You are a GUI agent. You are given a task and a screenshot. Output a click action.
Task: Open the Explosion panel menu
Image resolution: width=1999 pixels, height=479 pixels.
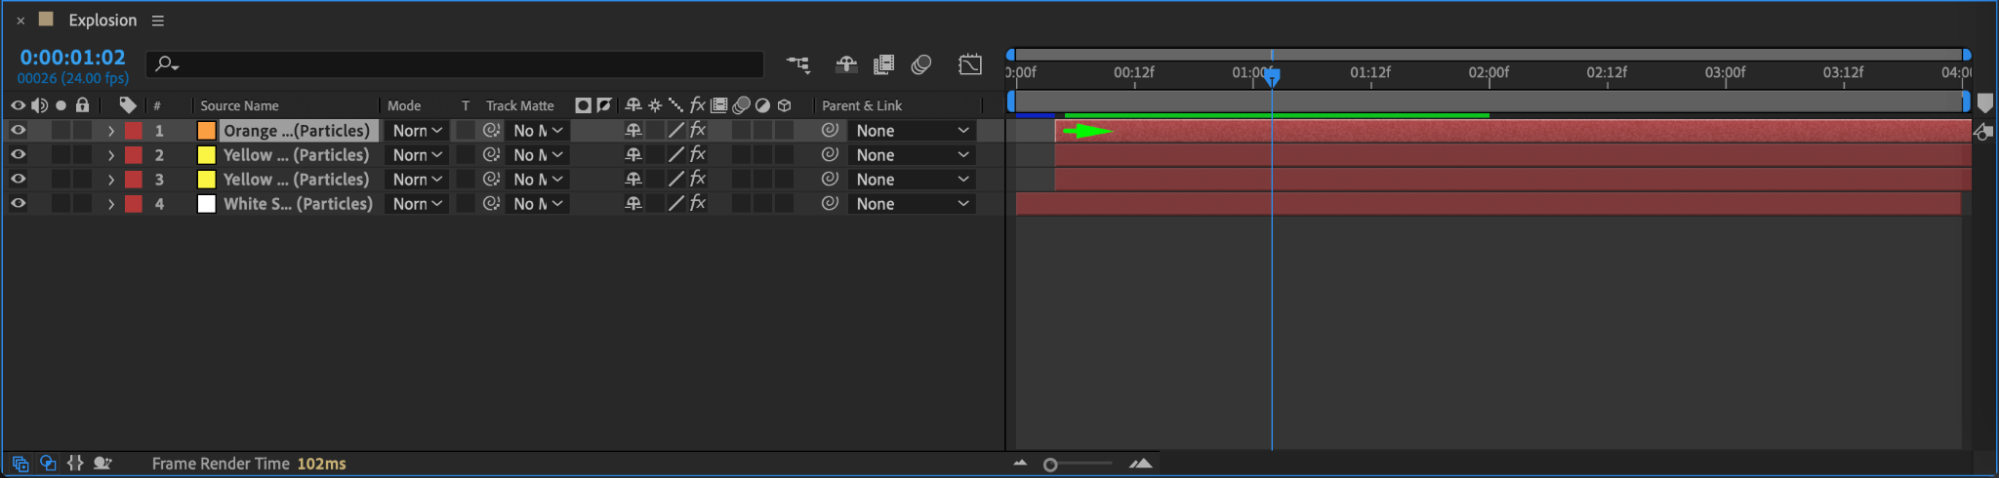click(x=158, y=20)
